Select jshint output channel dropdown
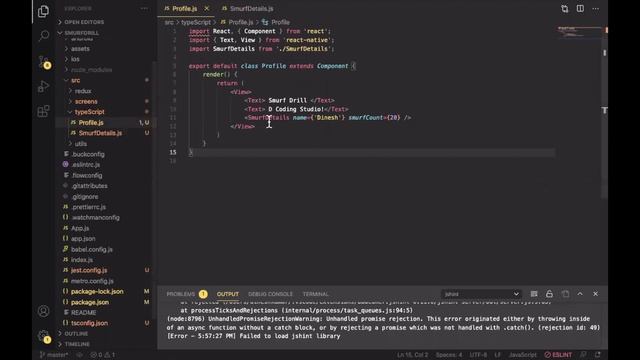Screen dimensions: 640x360 click(x=481, y=294)
